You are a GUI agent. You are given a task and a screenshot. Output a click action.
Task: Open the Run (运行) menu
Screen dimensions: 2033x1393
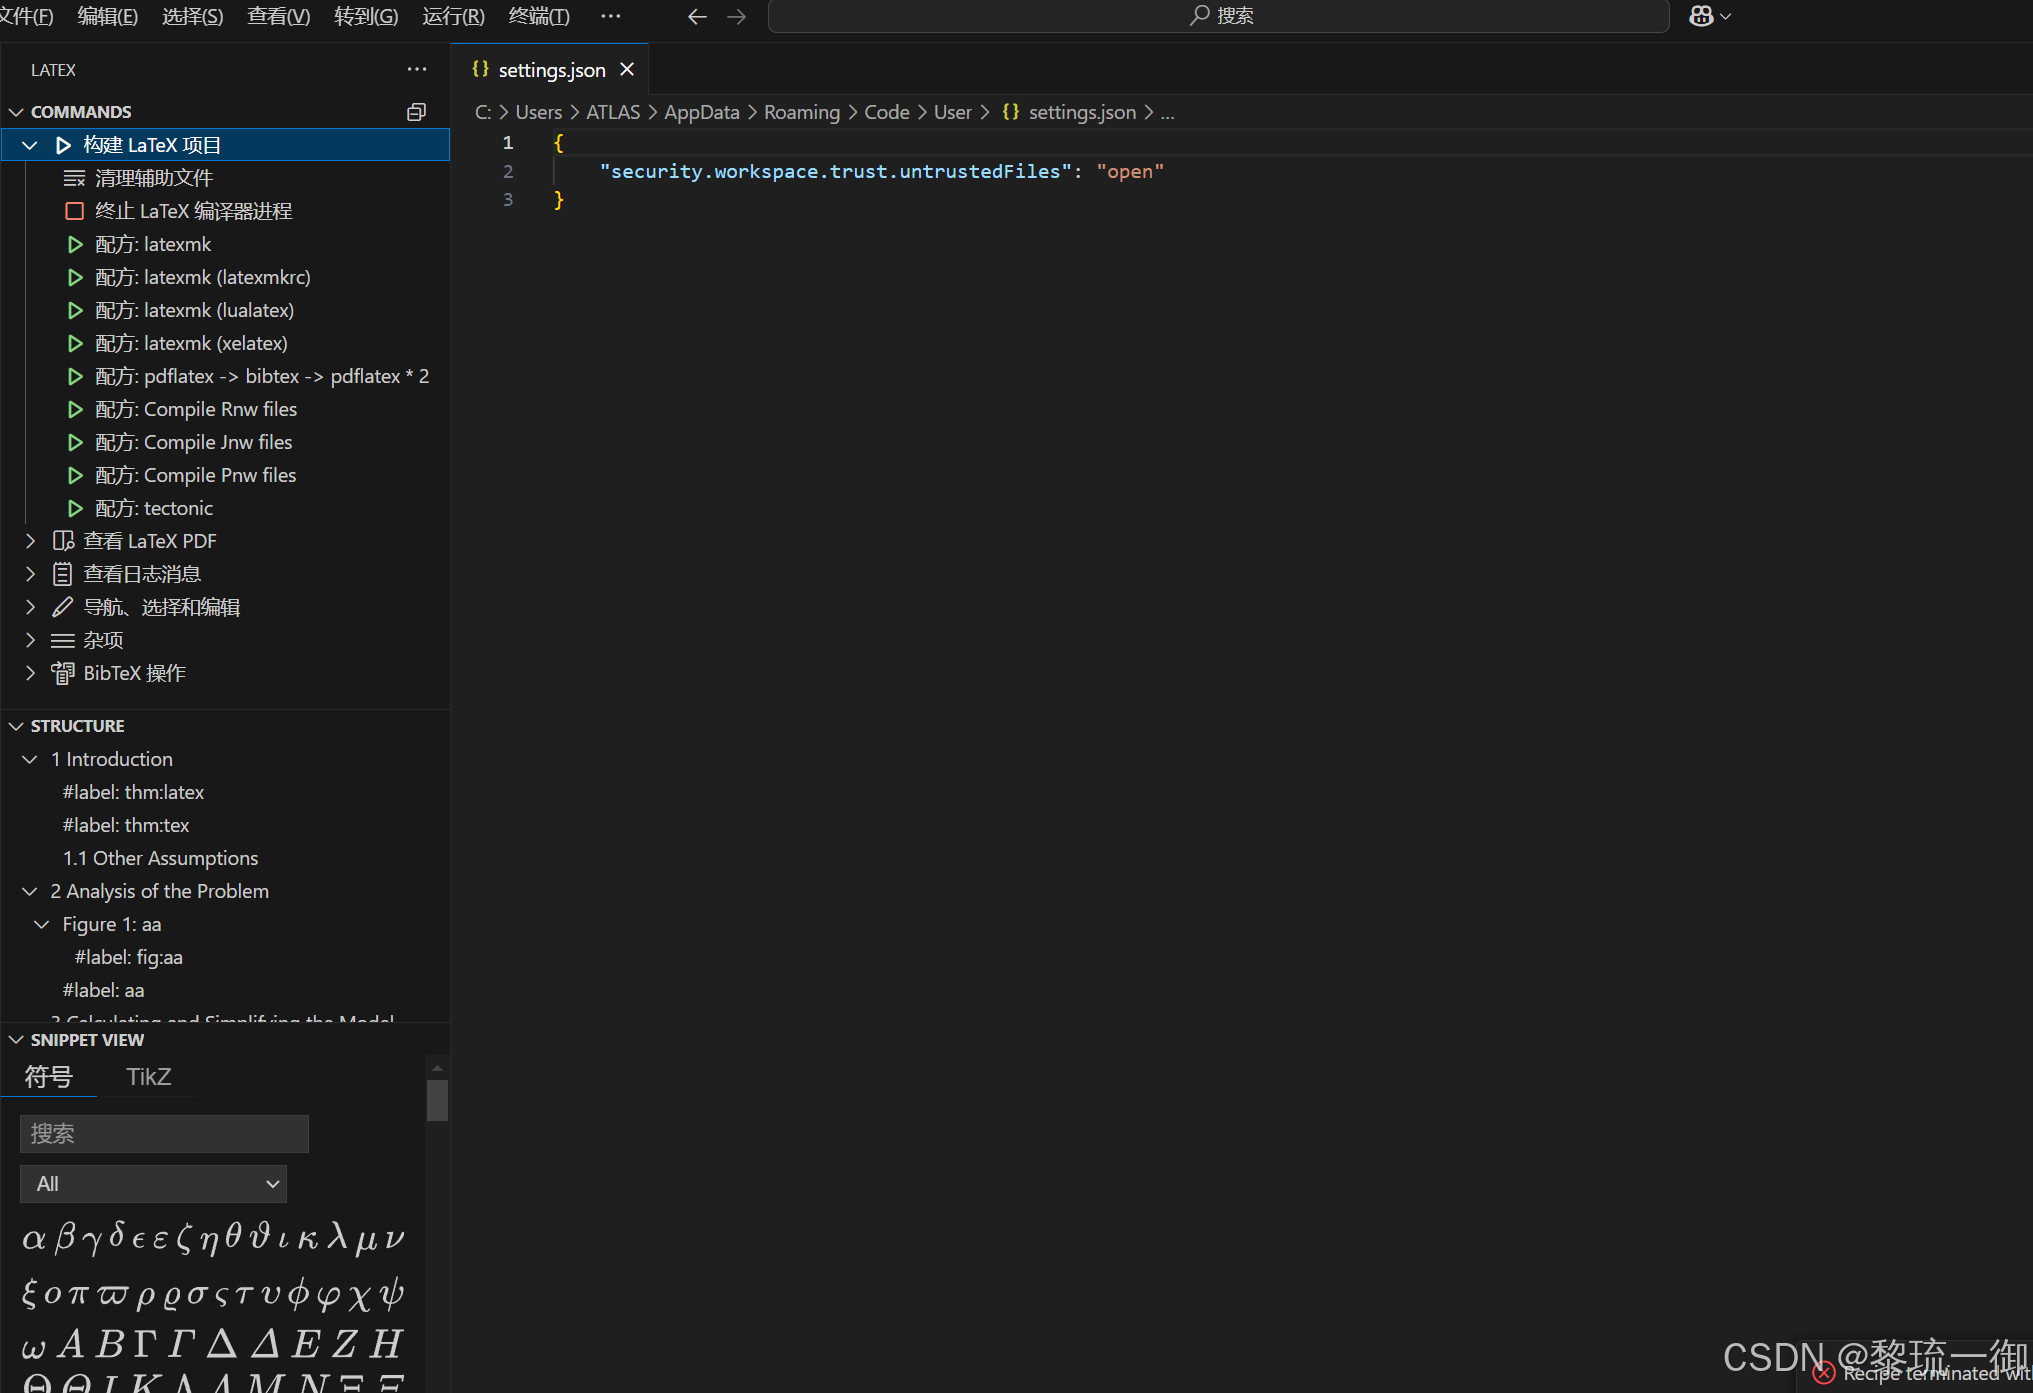[453, 16]
